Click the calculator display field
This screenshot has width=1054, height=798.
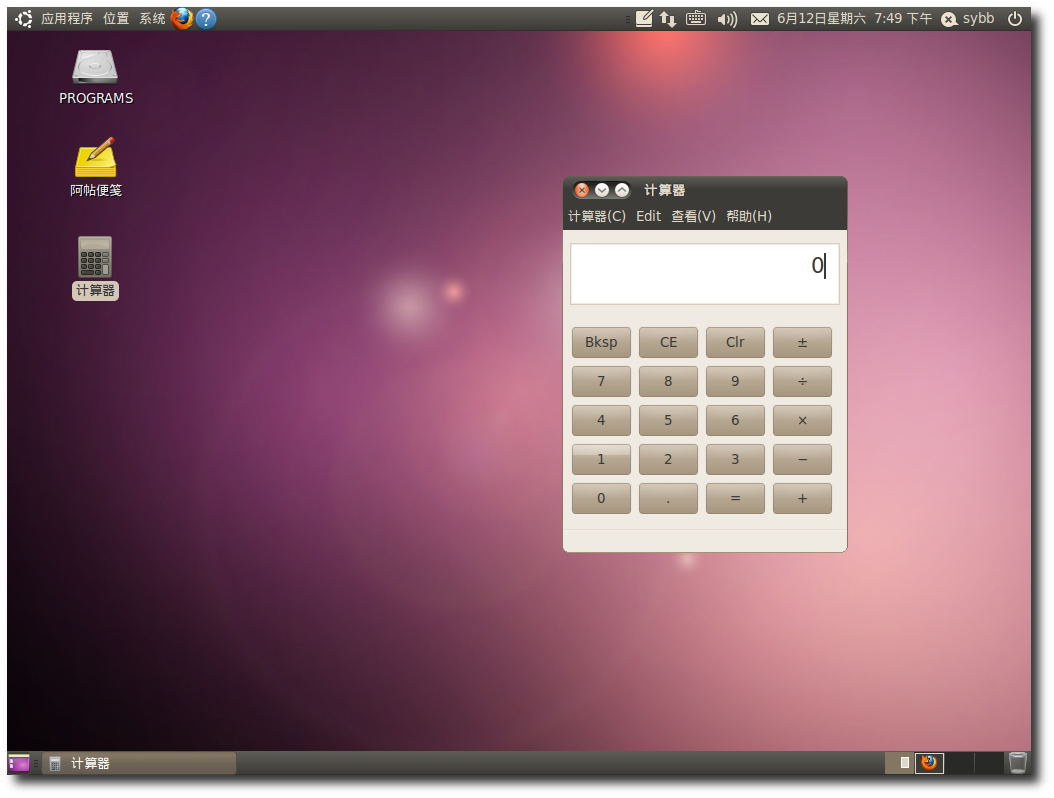(704, 274)
